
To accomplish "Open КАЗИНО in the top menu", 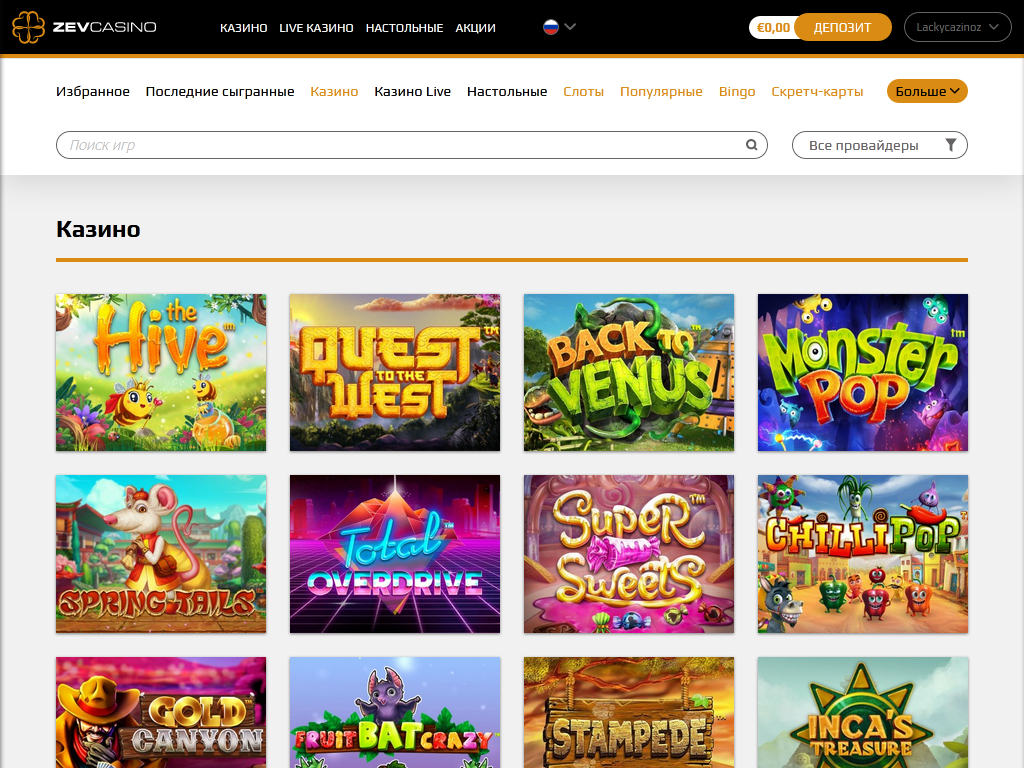I will pyautogui.click(x=244, y=28).
